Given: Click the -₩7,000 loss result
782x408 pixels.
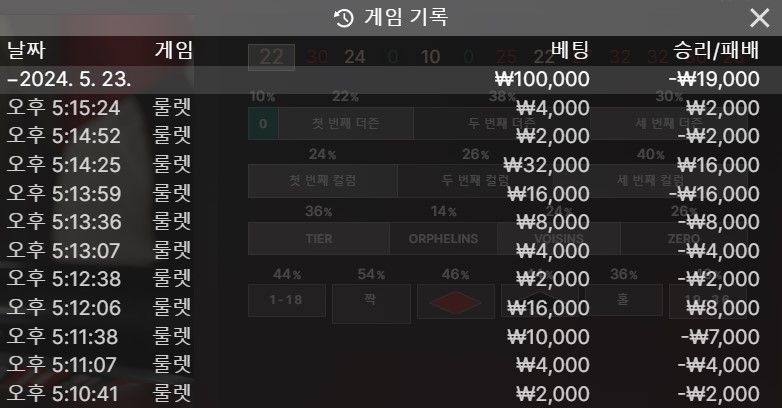Looking at the screenshot, I should (x=721, y=337).
